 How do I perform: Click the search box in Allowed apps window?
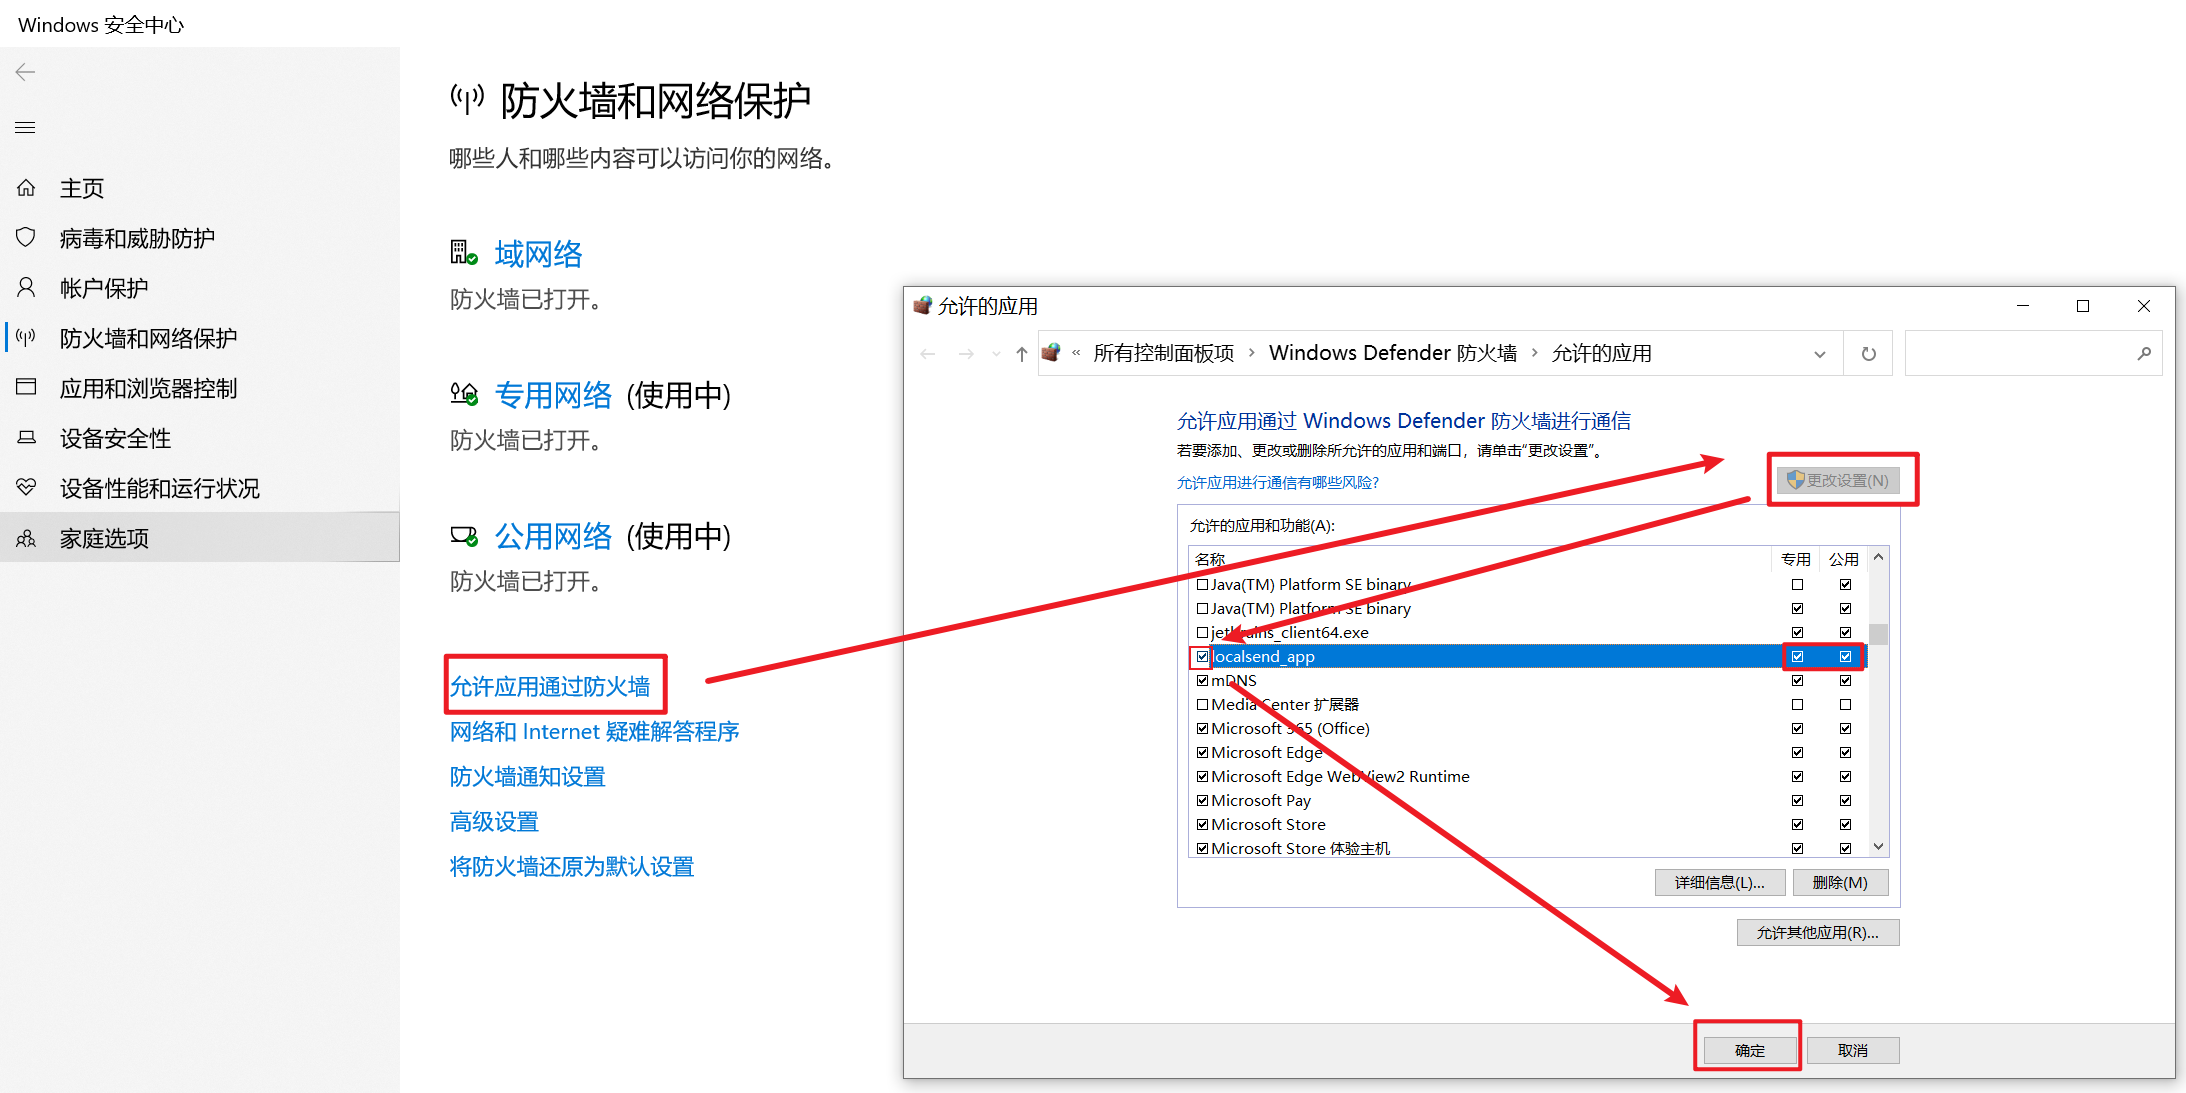click(x=2033, y=354)
